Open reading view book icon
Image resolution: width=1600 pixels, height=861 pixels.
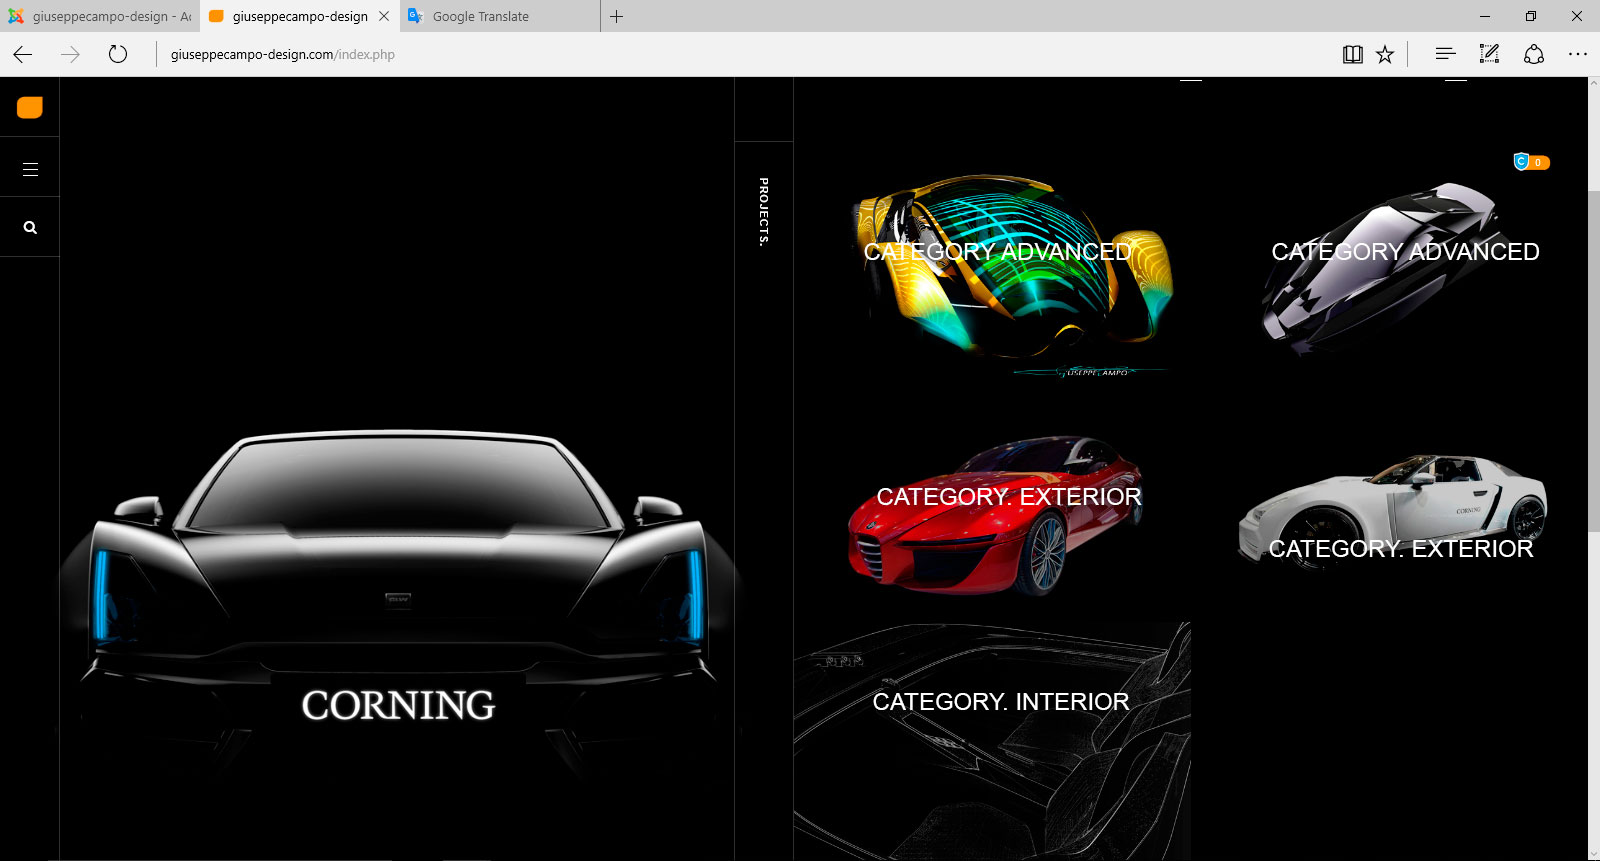coord(1352,54)
